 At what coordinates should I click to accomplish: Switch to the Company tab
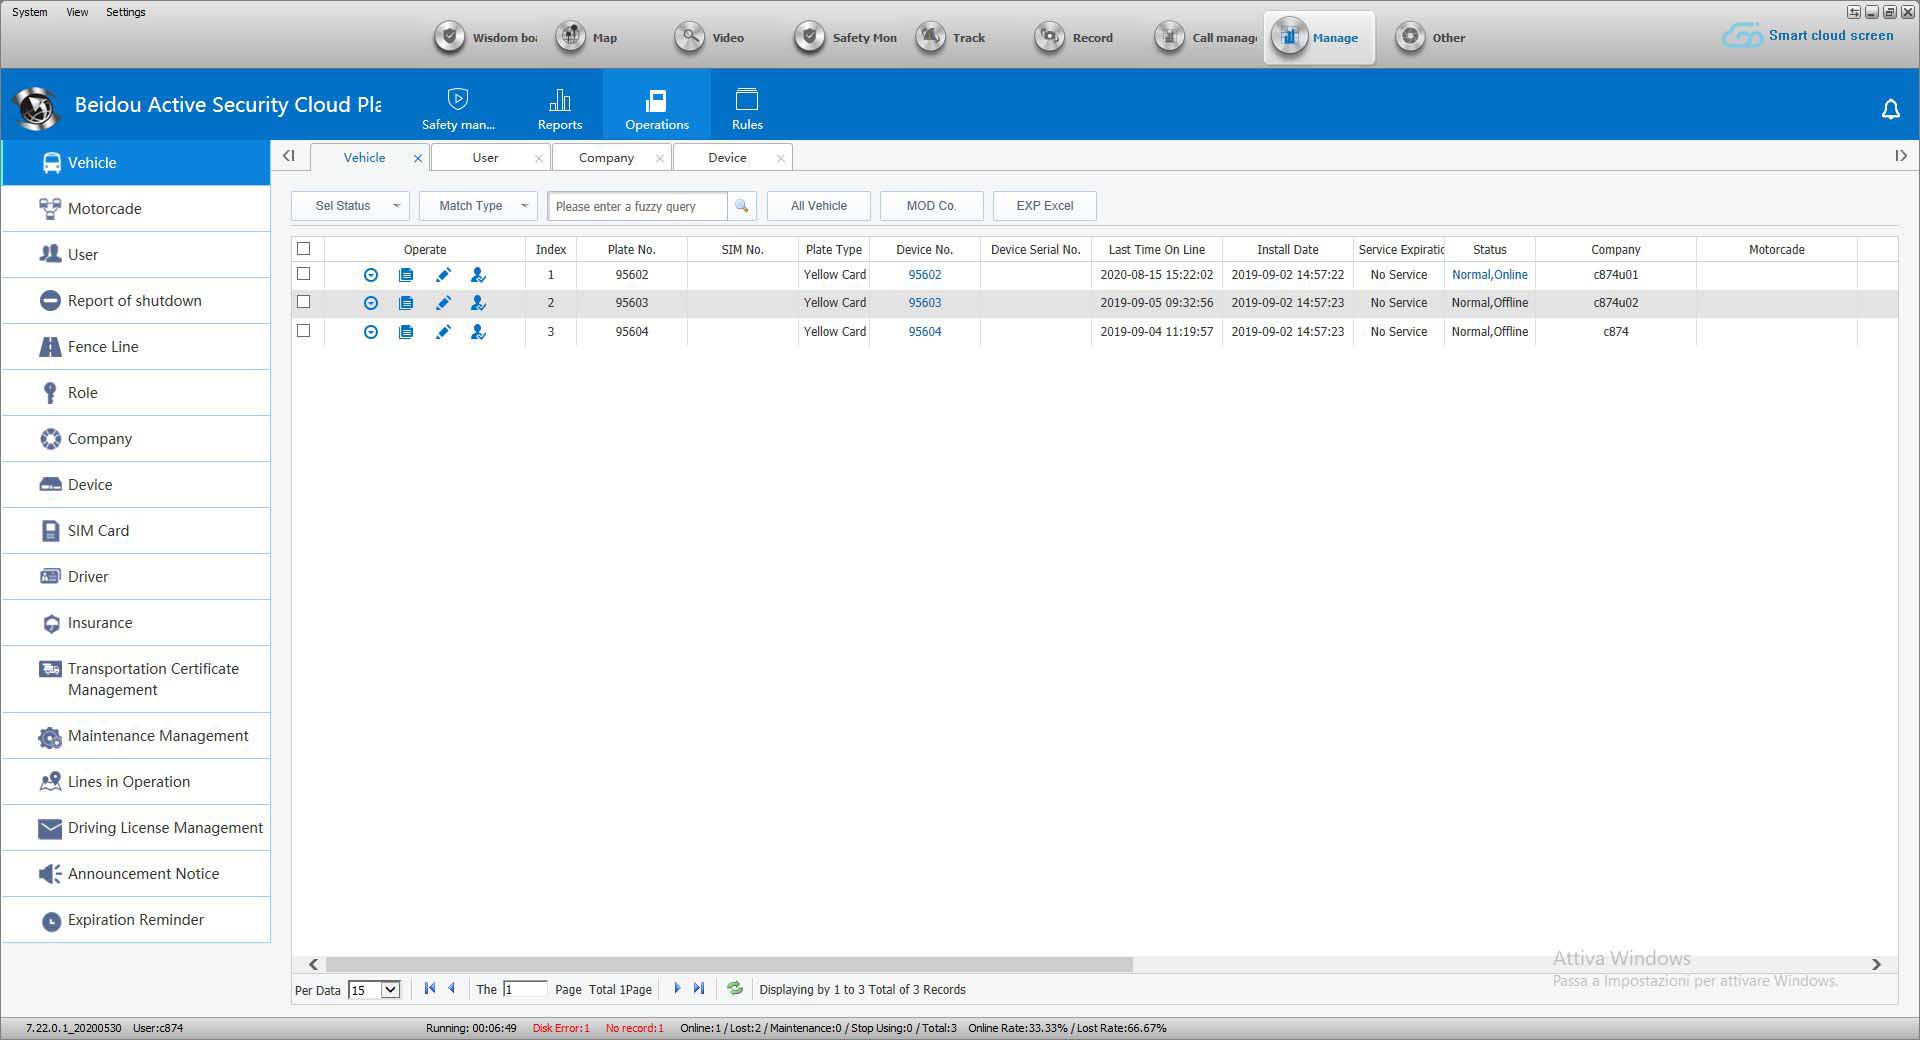coord(606,158)
